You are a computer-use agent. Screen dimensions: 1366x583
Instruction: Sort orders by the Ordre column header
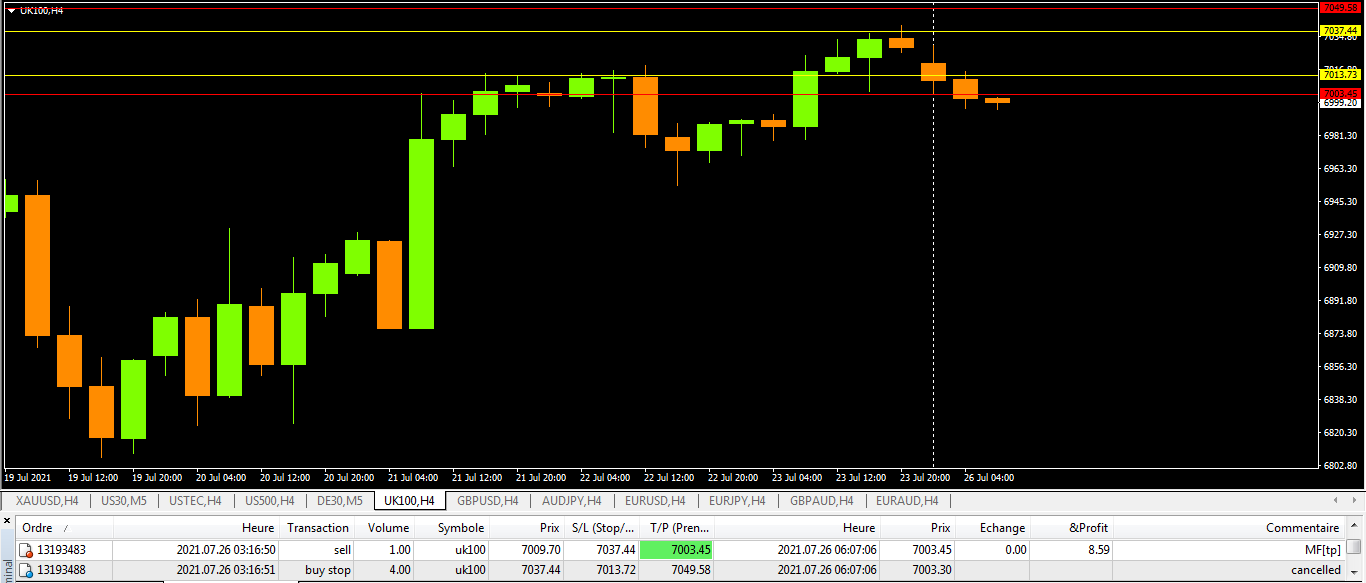38,528
